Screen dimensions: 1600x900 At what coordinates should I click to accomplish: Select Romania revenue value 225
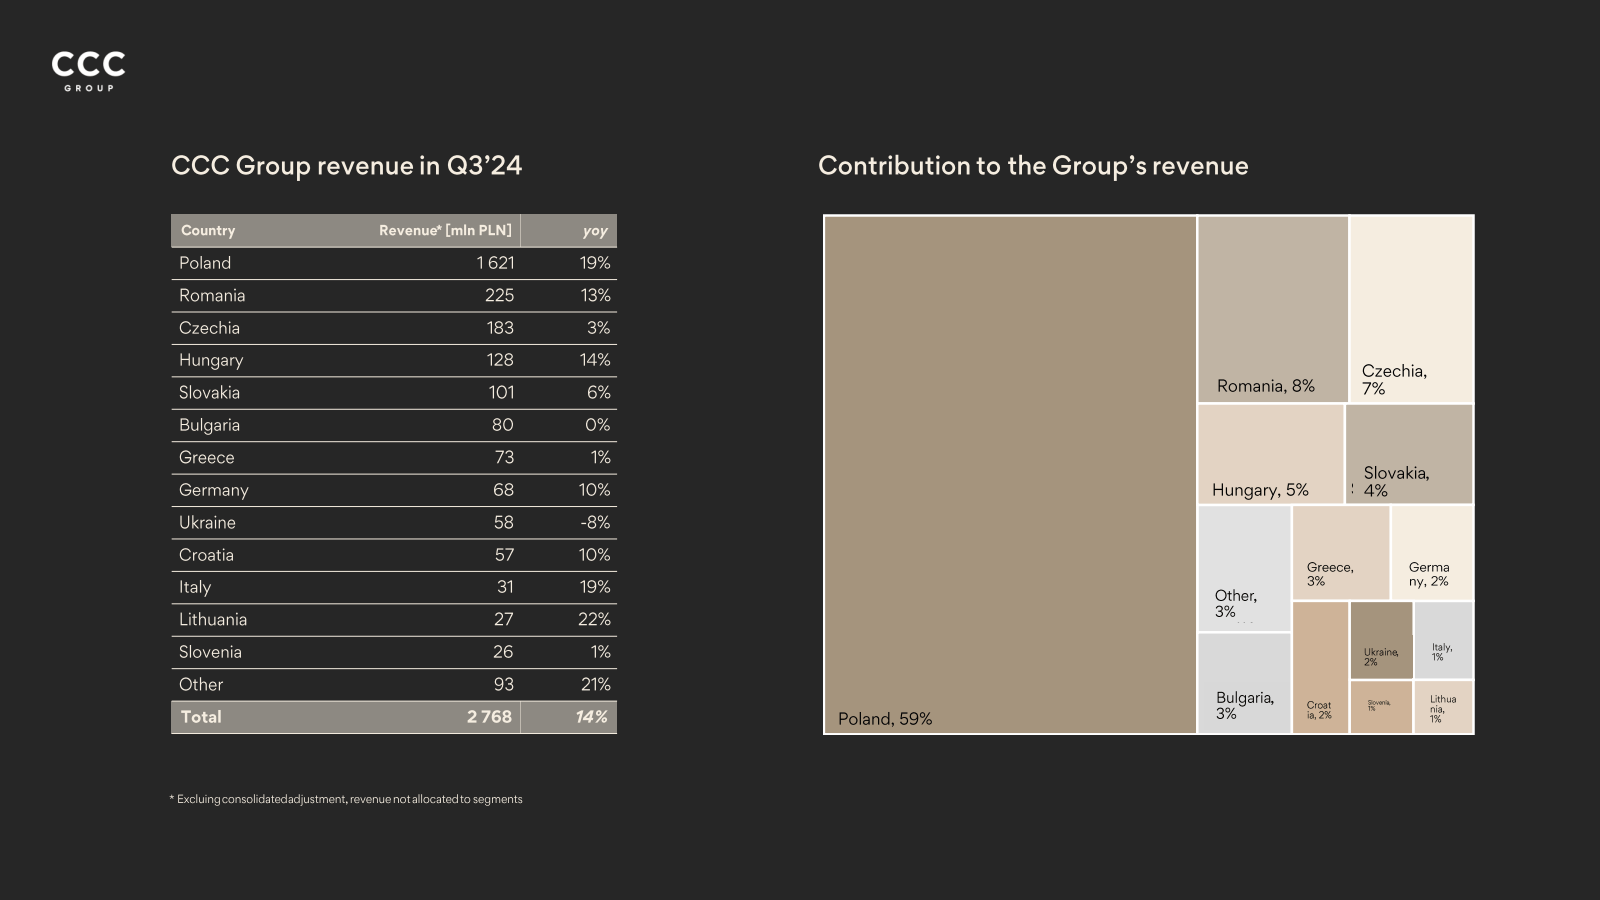499,295
